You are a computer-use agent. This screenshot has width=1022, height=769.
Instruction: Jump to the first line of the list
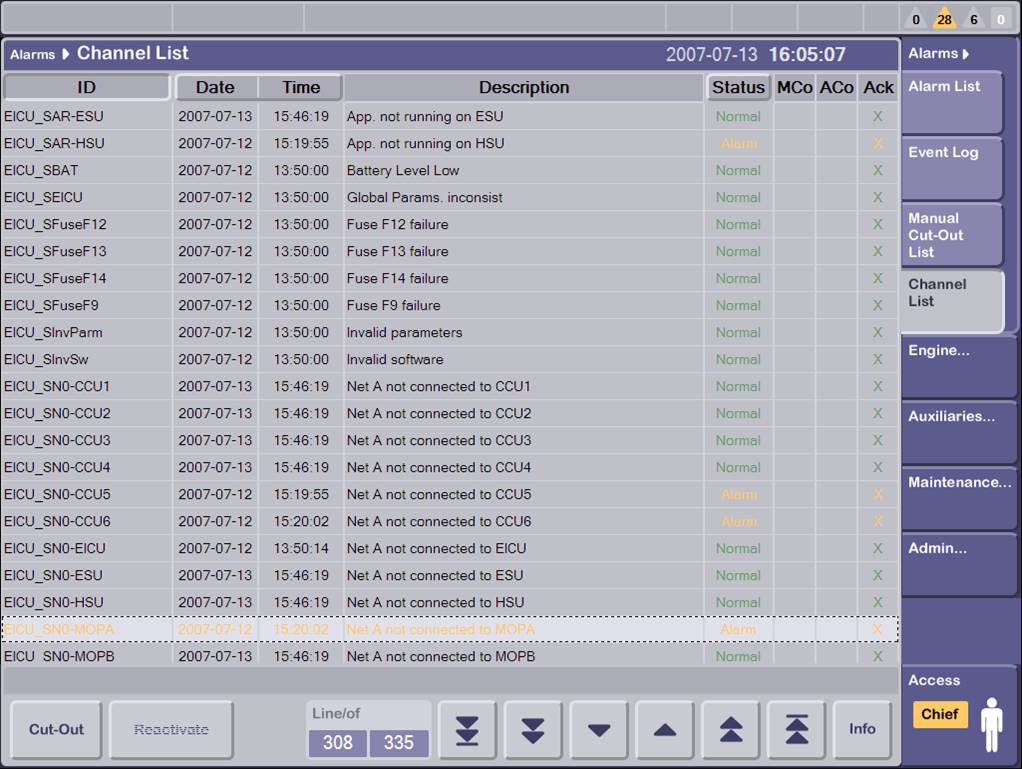point(796,730)
